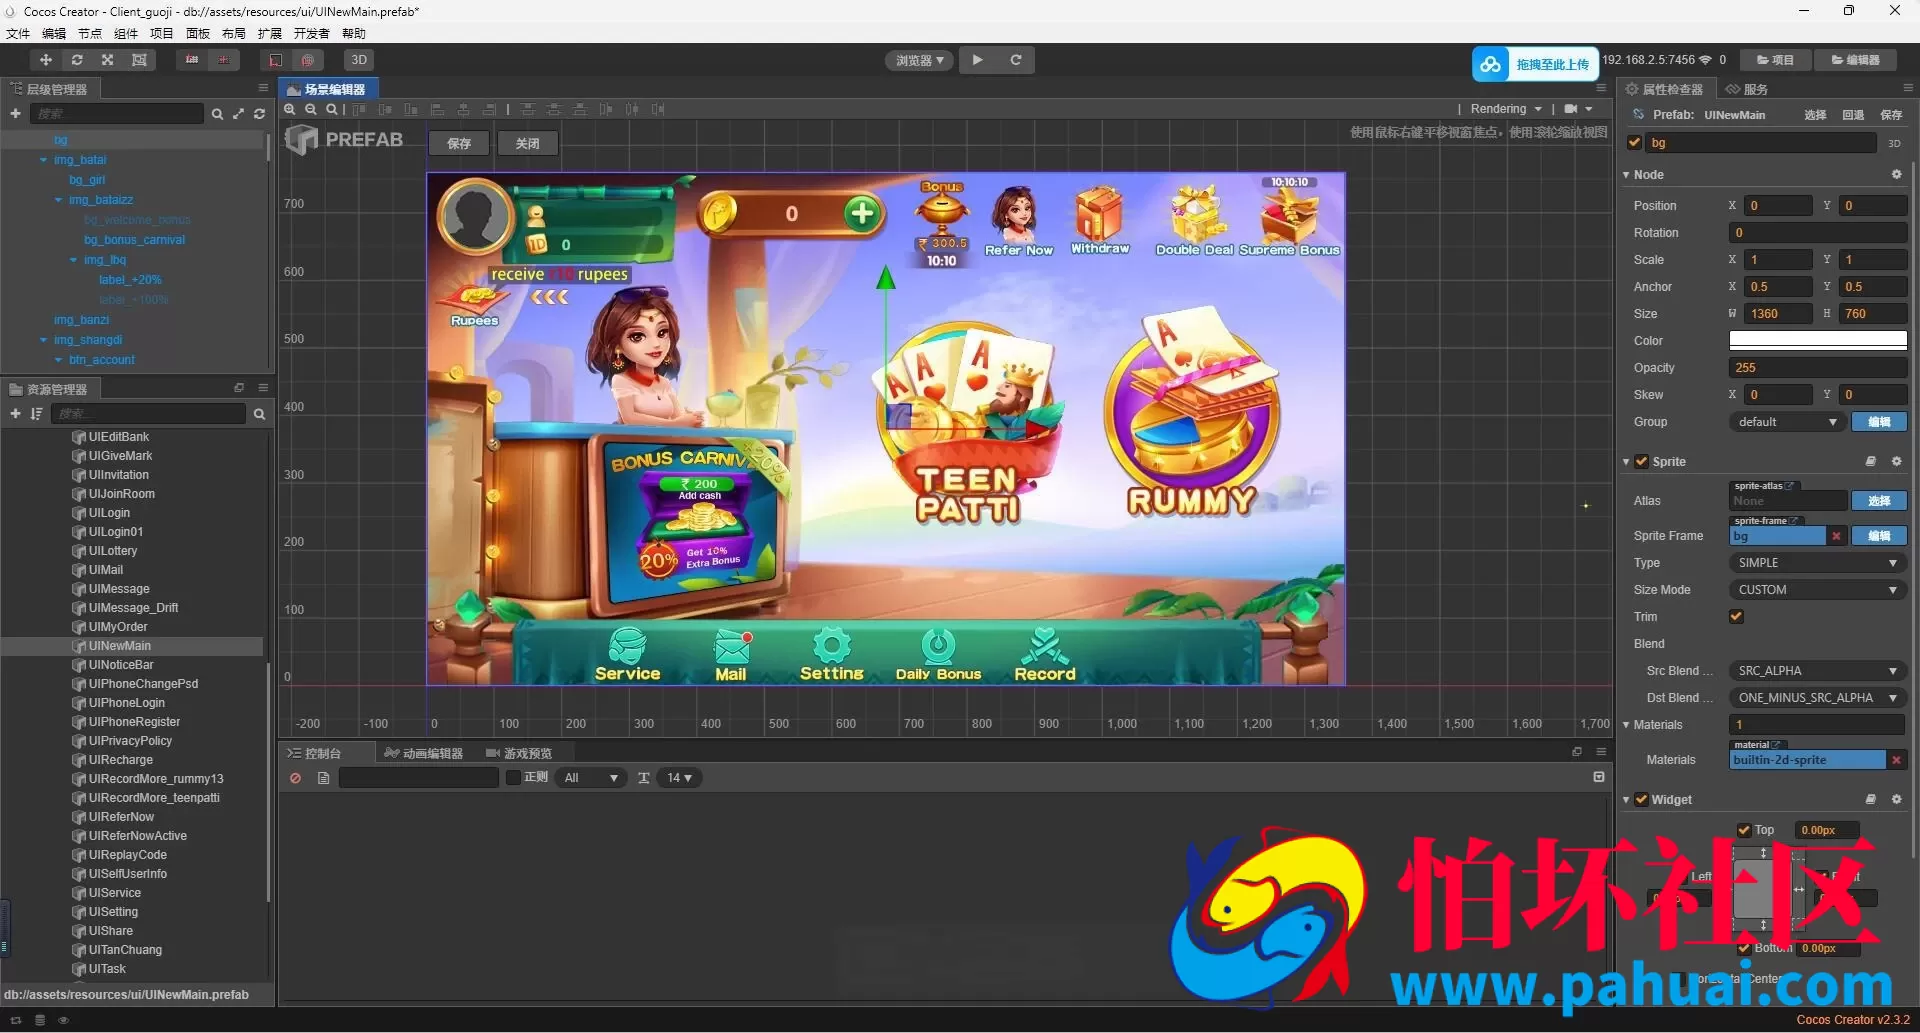Collapse the img_batai tree node

point(44,160)
